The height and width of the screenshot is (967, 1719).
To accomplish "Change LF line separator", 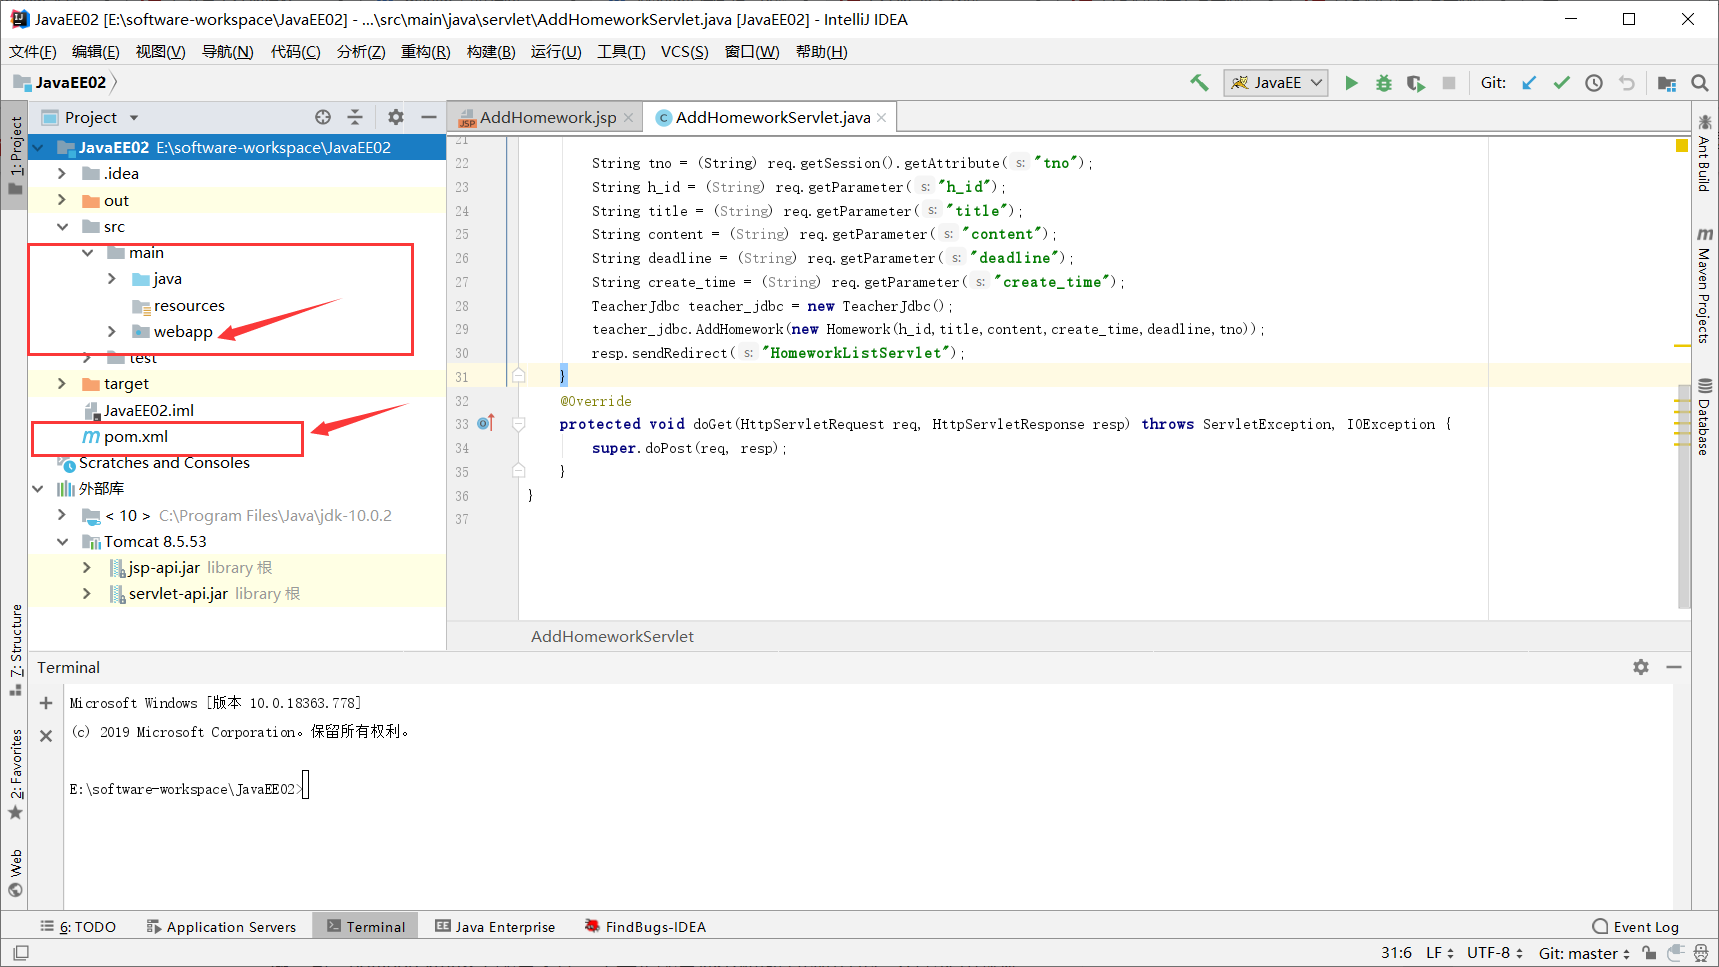I will pos(1439,953).
